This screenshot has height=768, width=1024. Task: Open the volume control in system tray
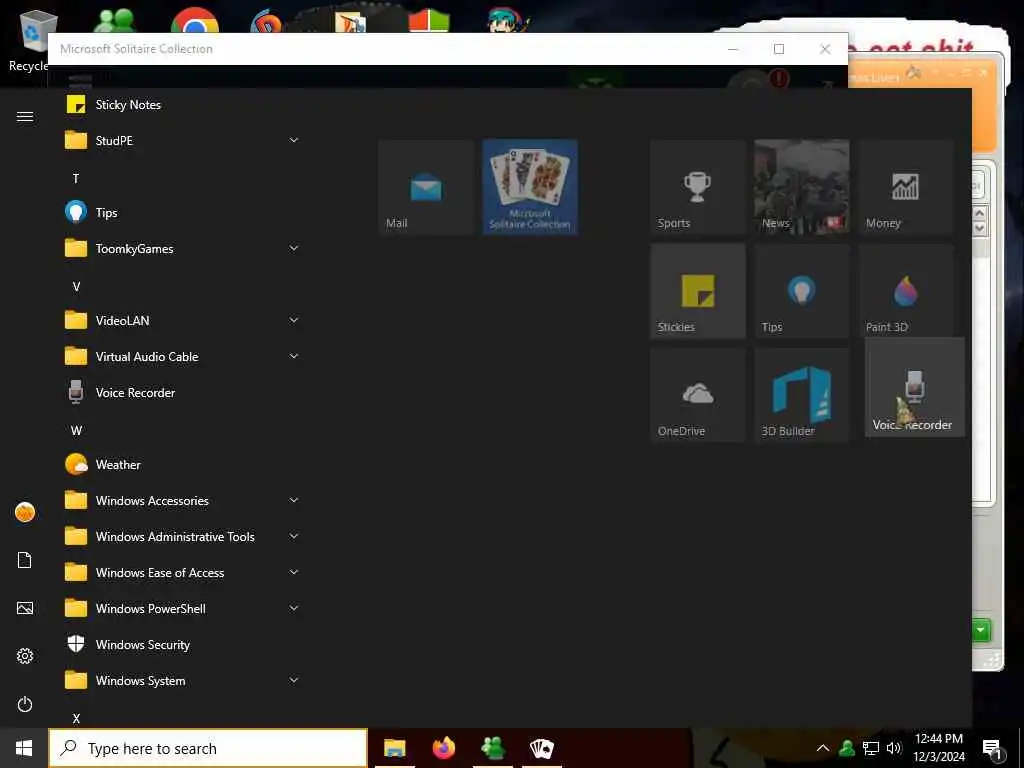click(x=894, y=748)
